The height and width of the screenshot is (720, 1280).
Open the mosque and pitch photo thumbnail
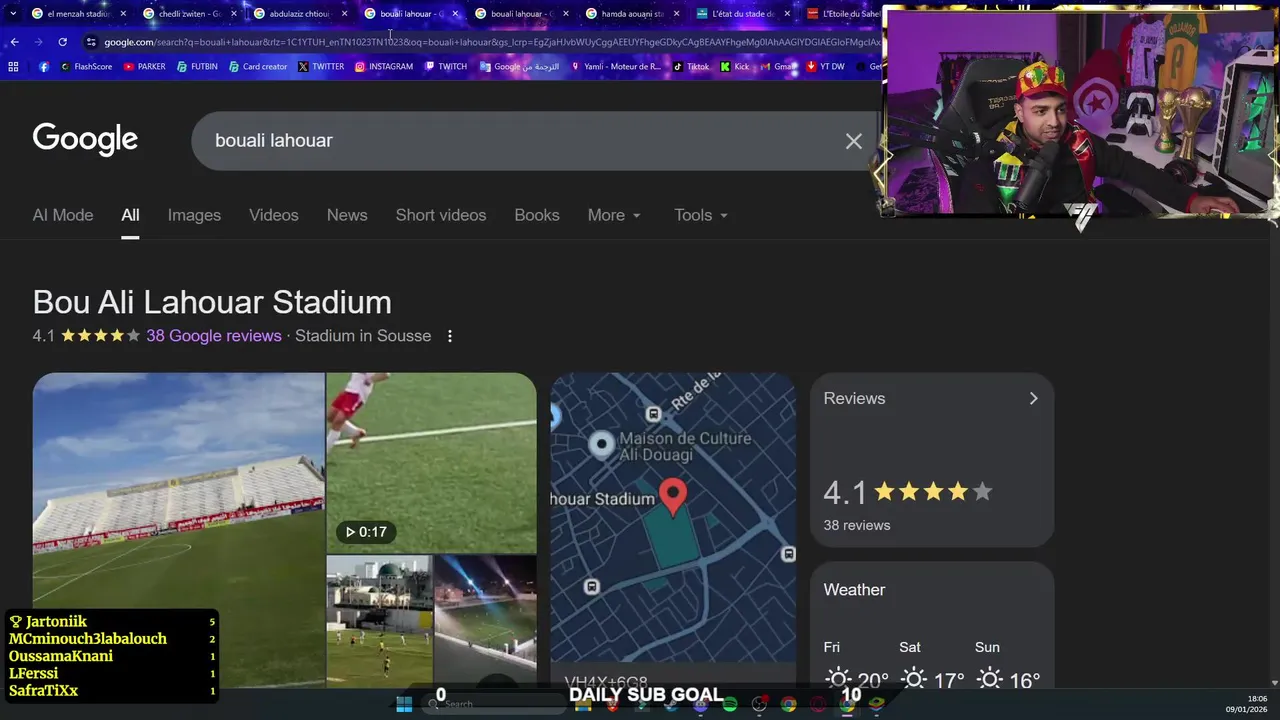[x=380, y=622]
